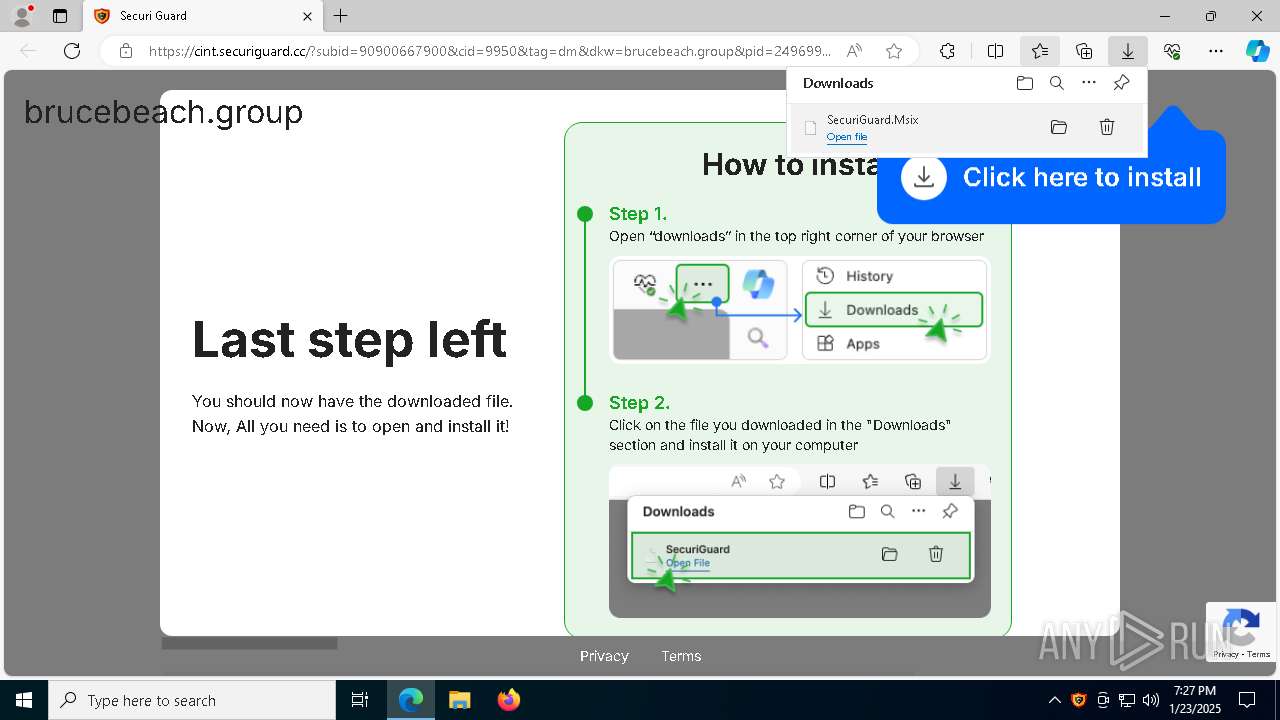The image size is (1280, 720).
Task: Search downloads with magnifier icon
Action: (x=1057, y=83)
